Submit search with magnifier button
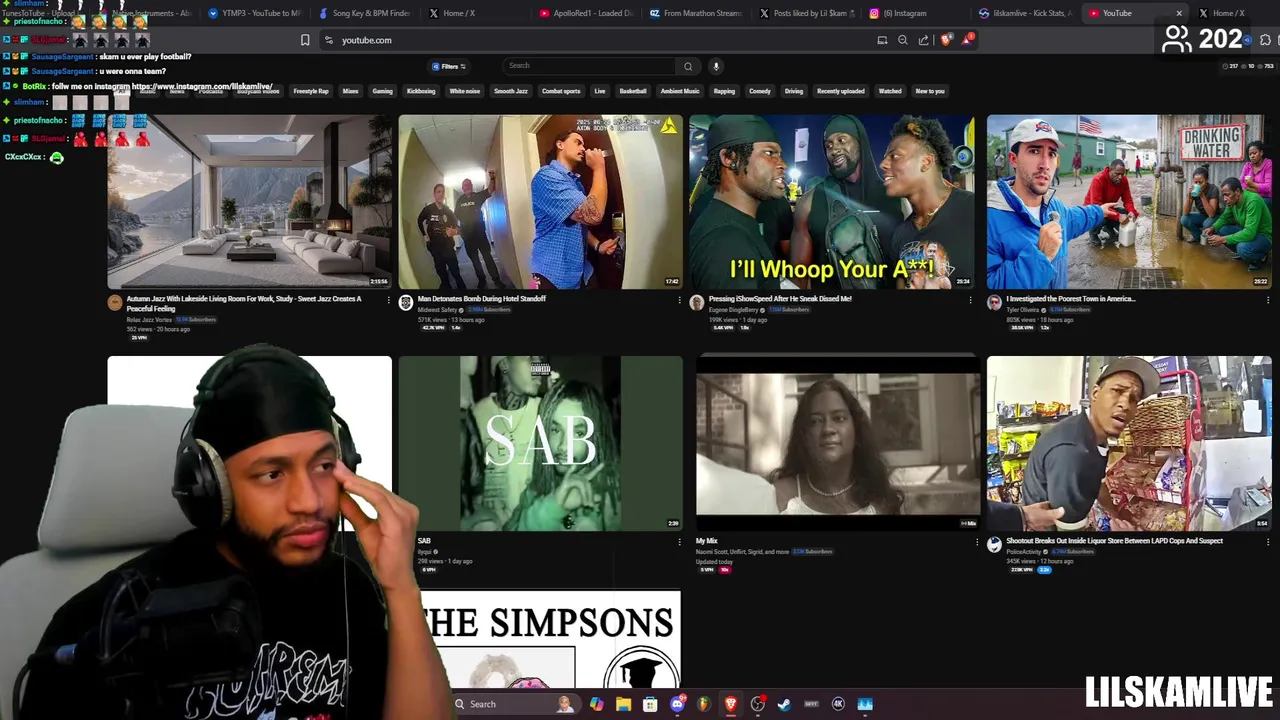This screenshot has height=720, width=1280. pos(688,66)
